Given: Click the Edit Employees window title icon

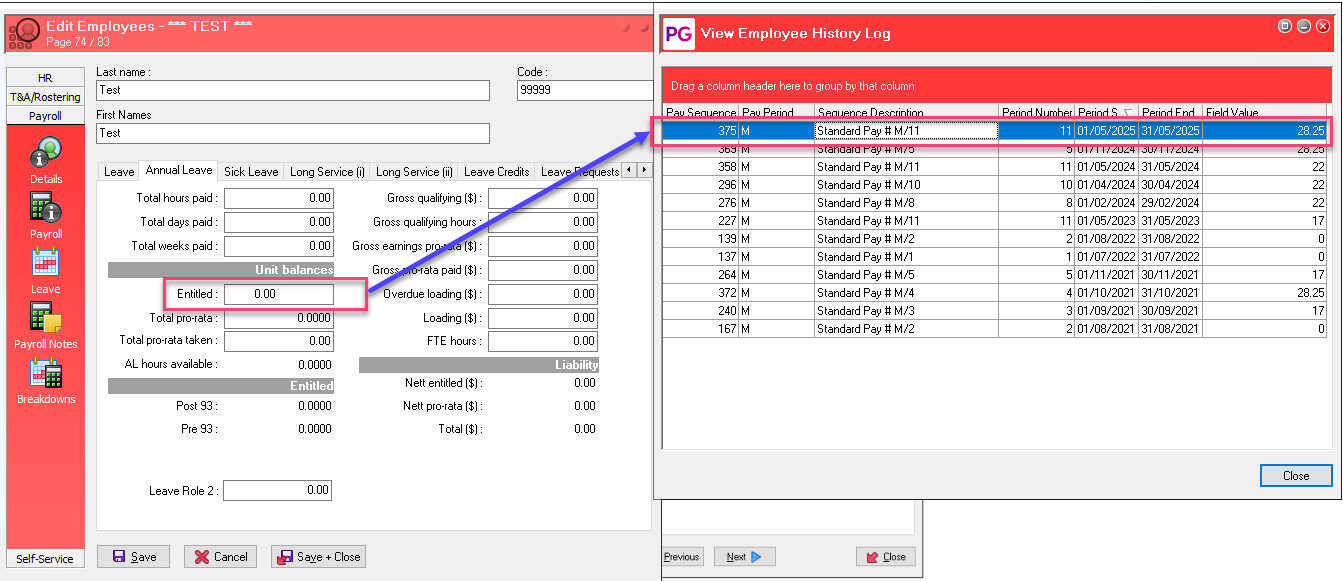Looking at the screenshot, I should 23,33.
